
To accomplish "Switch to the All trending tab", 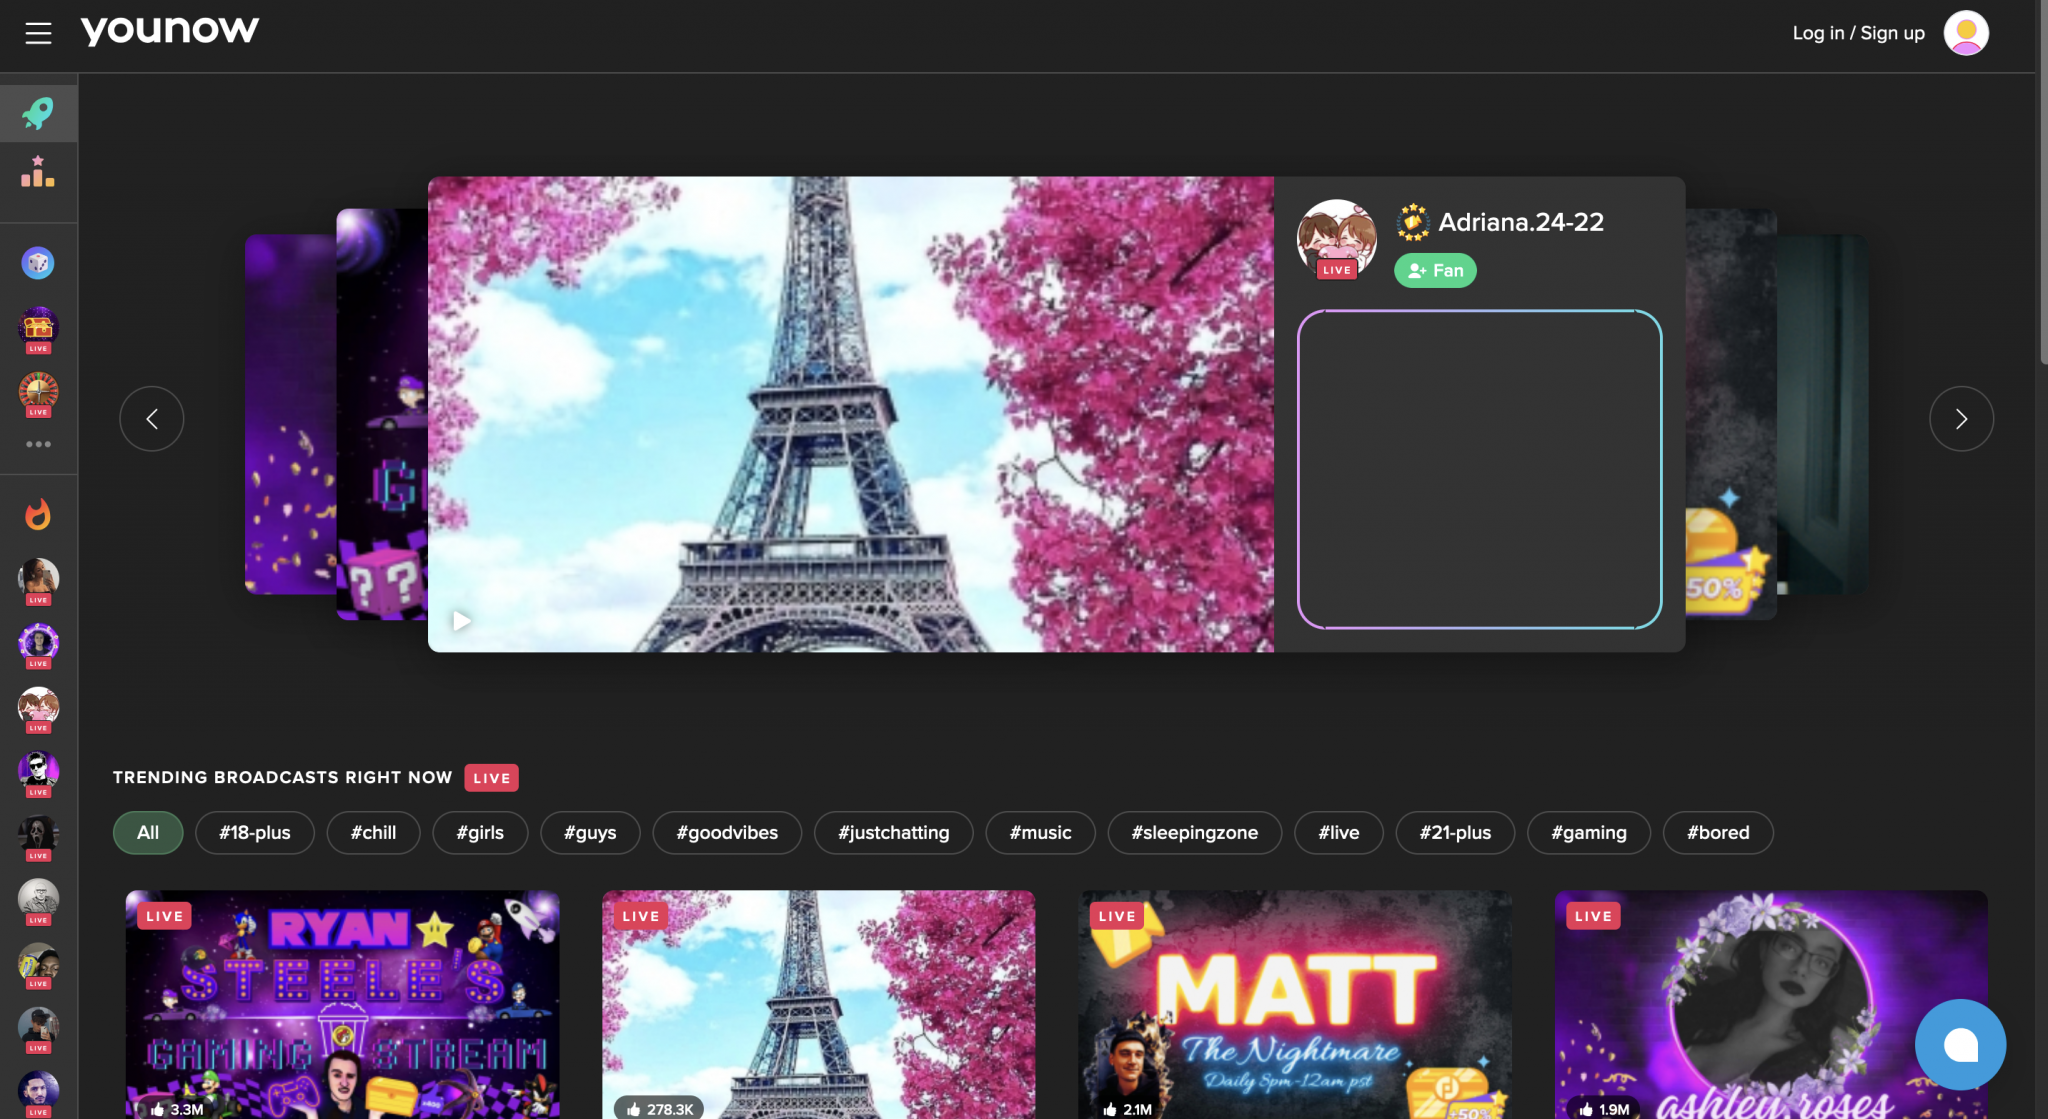I will tap(148, 832).
